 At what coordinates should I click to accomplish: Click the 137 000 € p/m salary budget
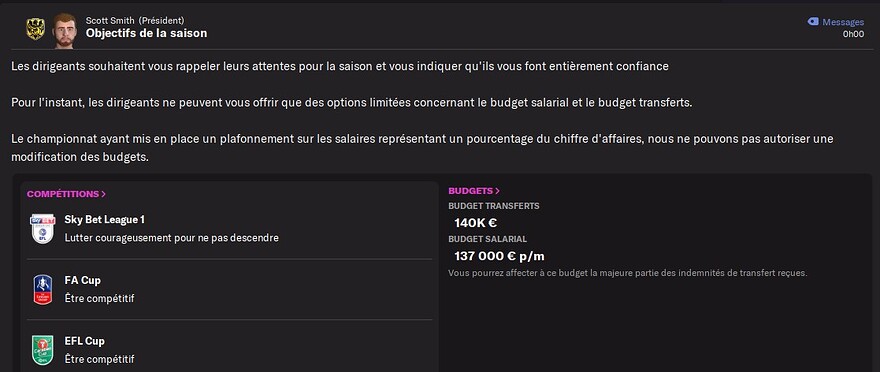(x=499, y=256)
